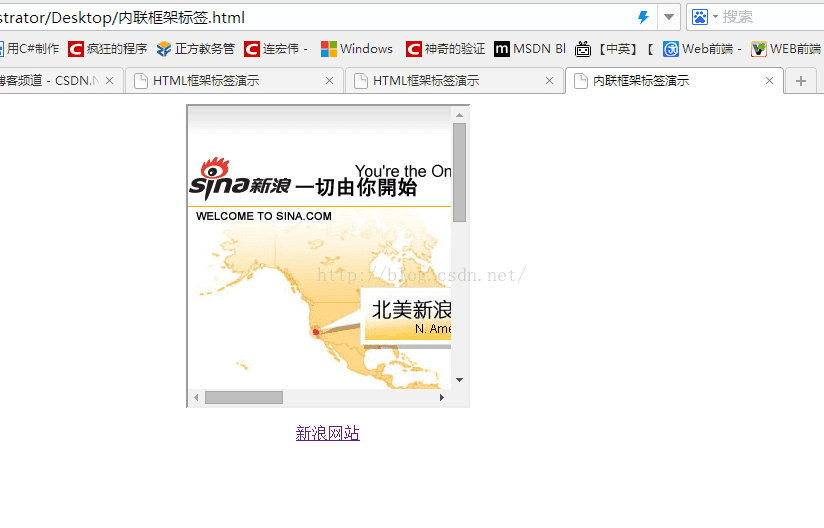
Task: Click the red C icon beside 连宏伟
Action: tap(252, 49)
